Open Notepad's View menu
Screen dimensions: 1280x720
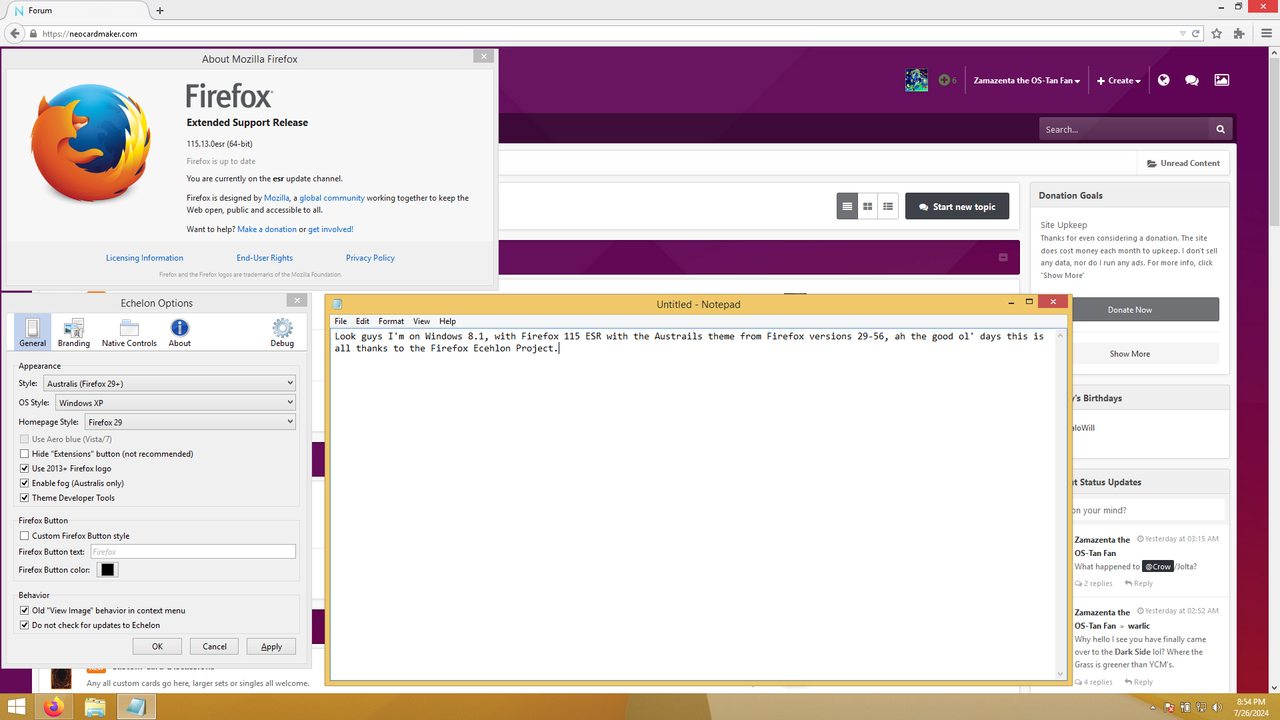(x=421, y=320)
